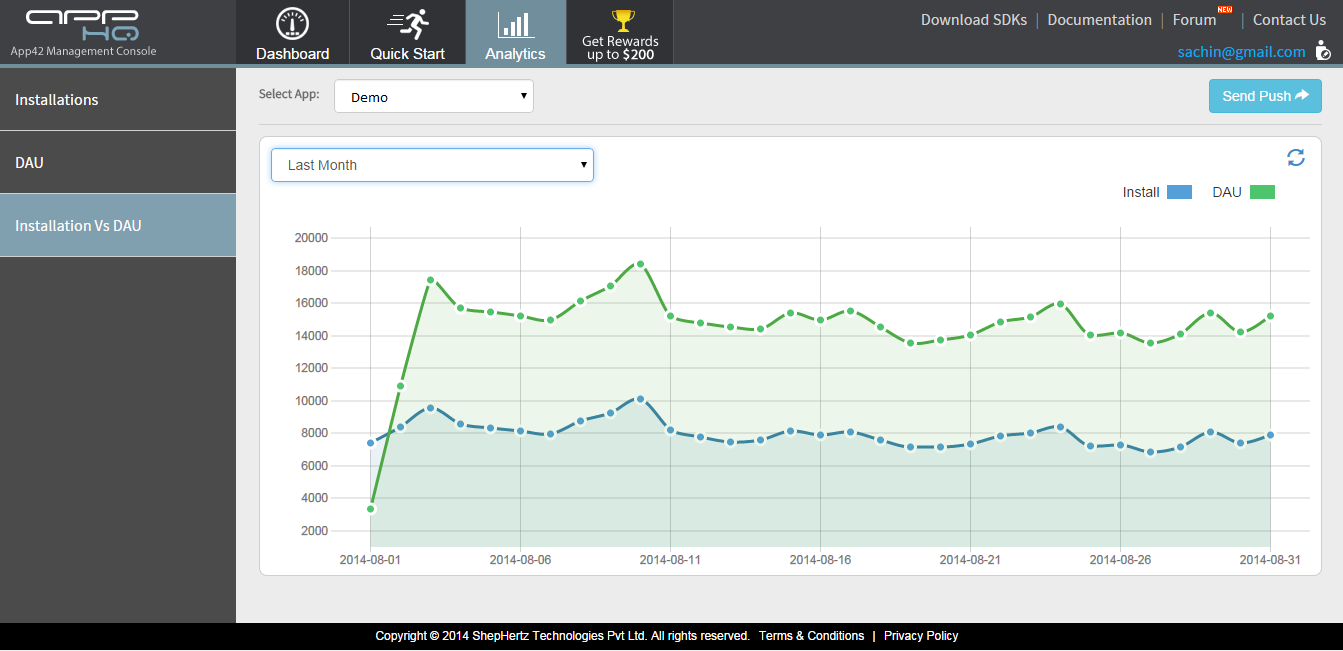This screenshot has width=1343, height=651.
Task: Open Terms & Conditions in footer
Action: click(811, 636)
